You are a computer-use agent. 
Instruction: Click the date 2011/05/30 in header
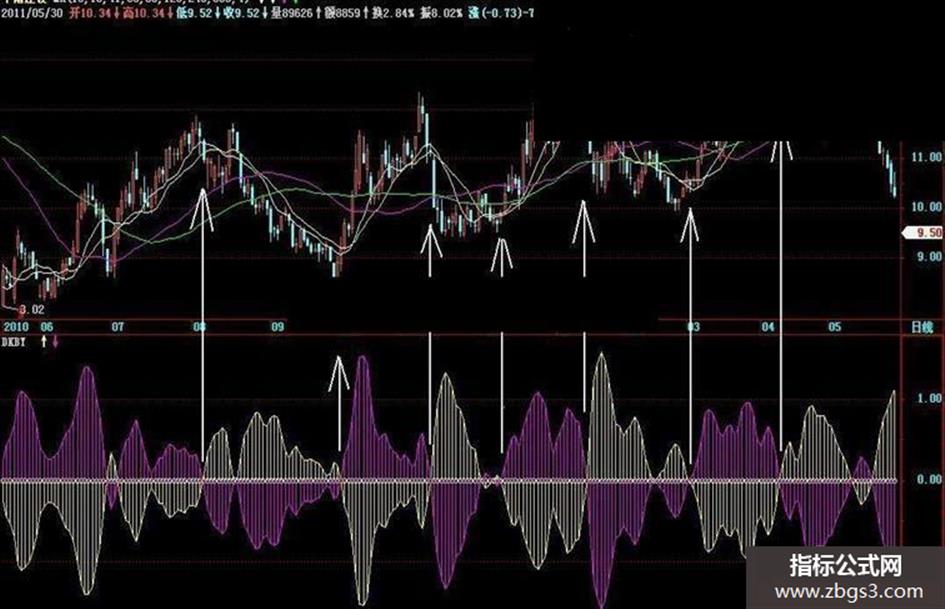(x=31, y=13)
